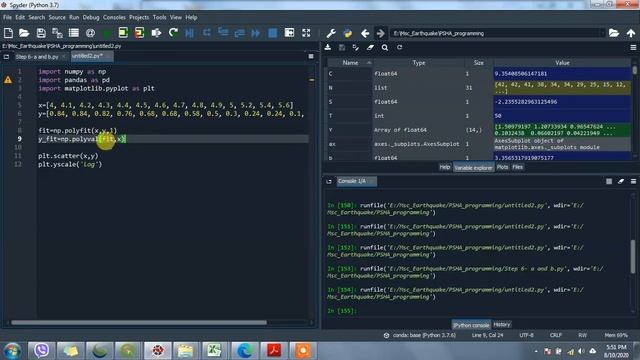Start debugging the file

(x=189, y=33)
